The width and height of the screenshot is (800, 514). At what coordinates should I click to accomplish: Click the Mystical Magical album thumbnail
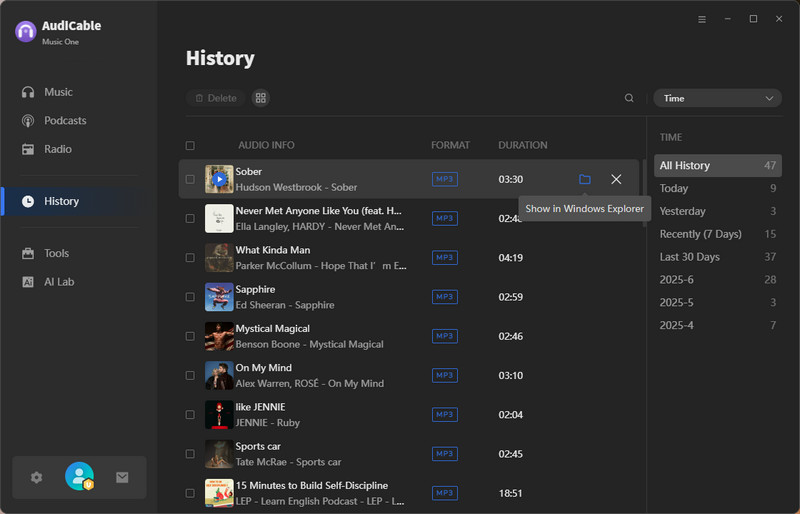point(219,336)
